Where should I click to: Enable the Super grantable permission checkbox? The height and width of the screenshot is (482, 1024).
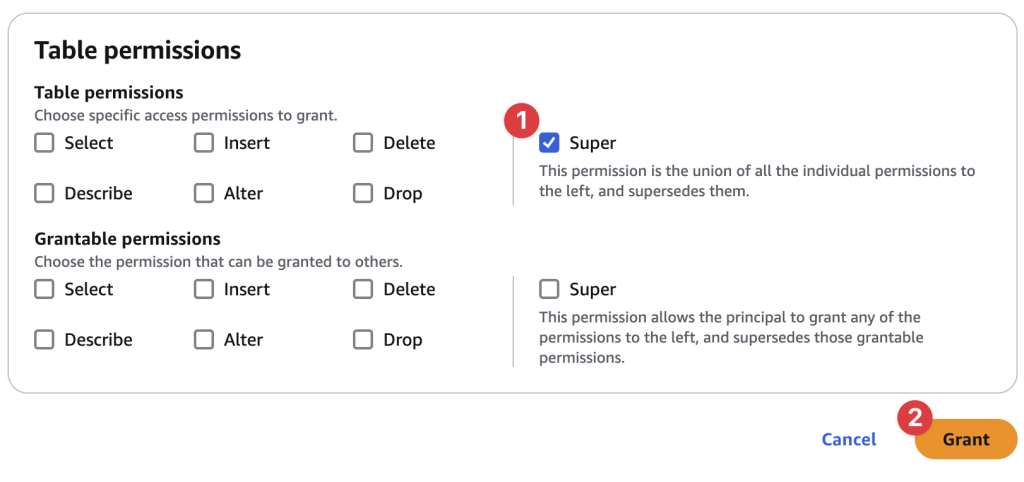(549, 289)
